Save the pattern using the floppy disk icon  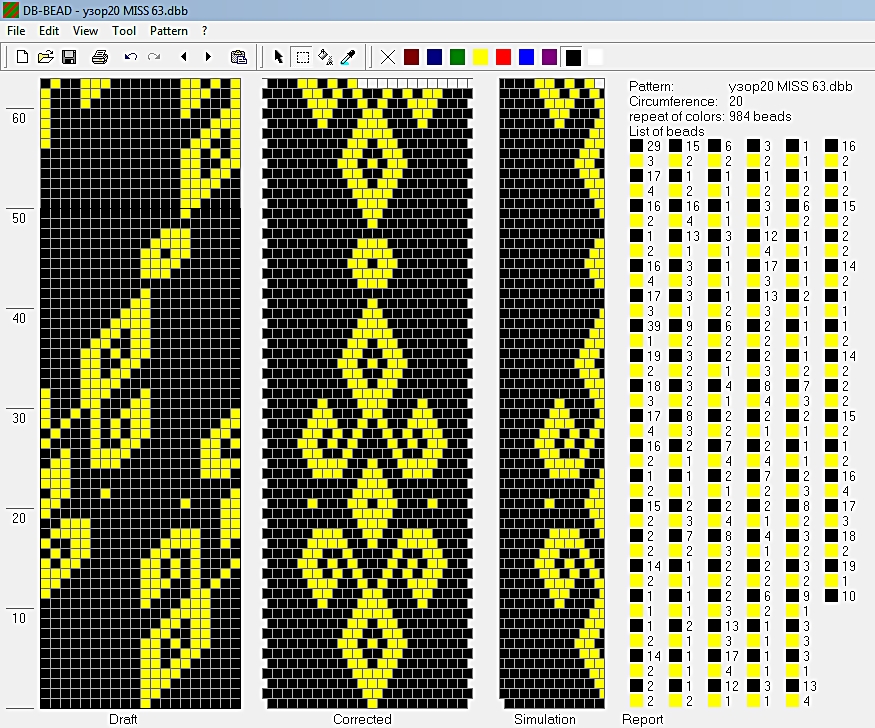pos(69,57)
